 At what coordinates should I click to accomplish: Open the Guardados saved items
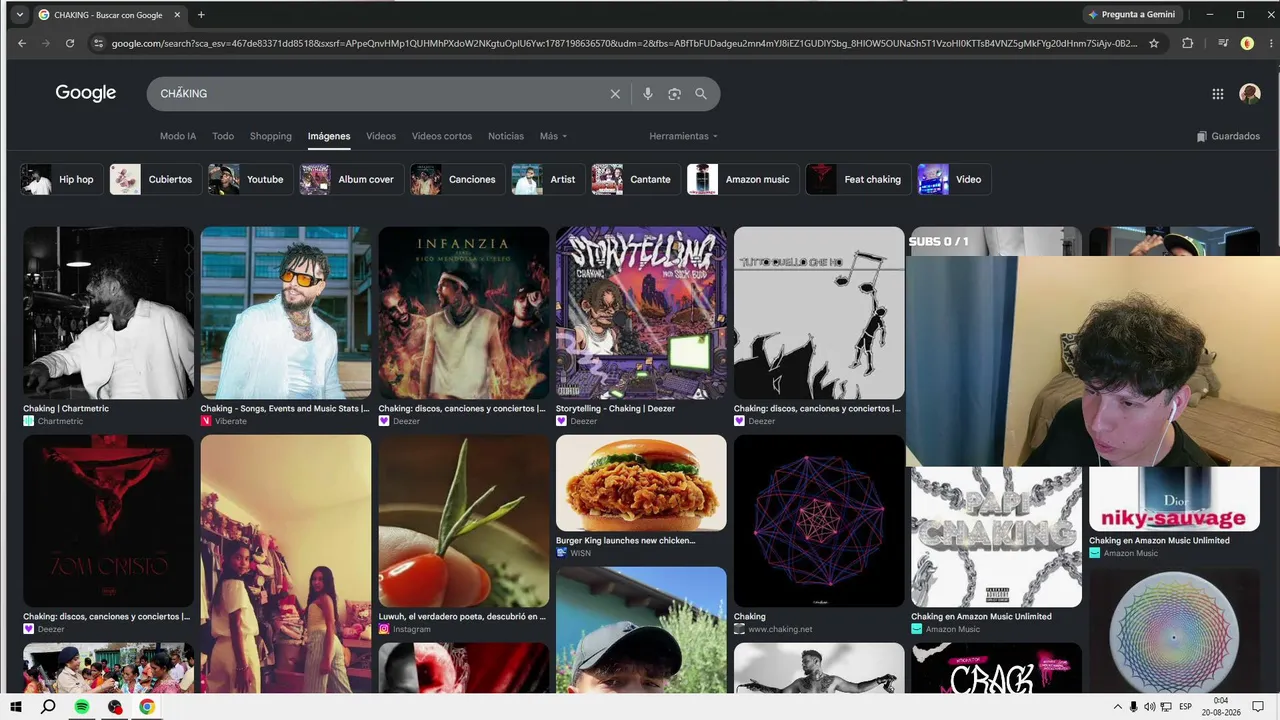1228,136
